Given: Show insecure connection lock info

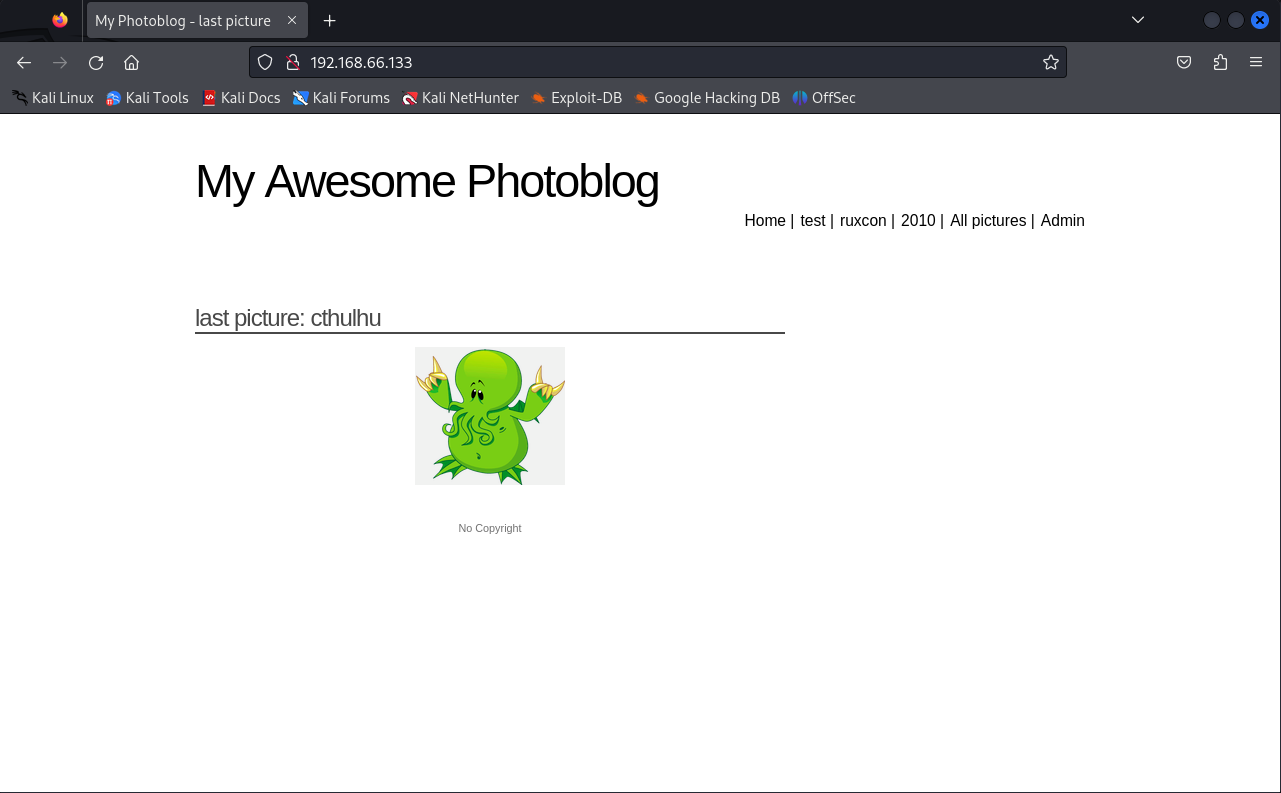Looking at the screenshot, I should 293,62.
